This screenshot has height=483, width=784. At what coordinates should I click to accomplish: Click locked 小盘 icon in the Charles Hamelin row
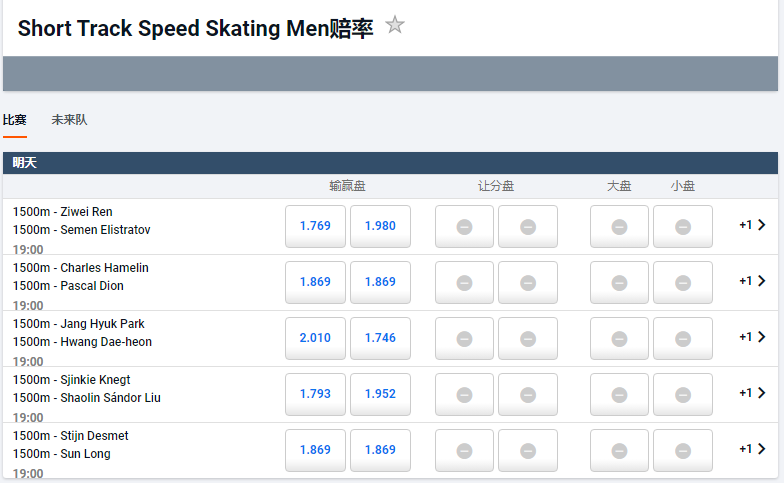pyautogui.click(x=682, y=283)
